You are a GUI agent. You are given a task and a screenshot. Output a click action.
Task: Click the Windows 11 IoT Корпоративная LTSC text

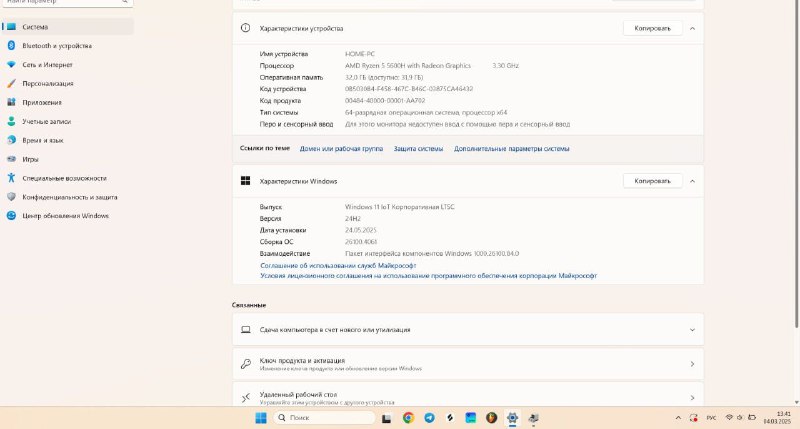(399, 207)
